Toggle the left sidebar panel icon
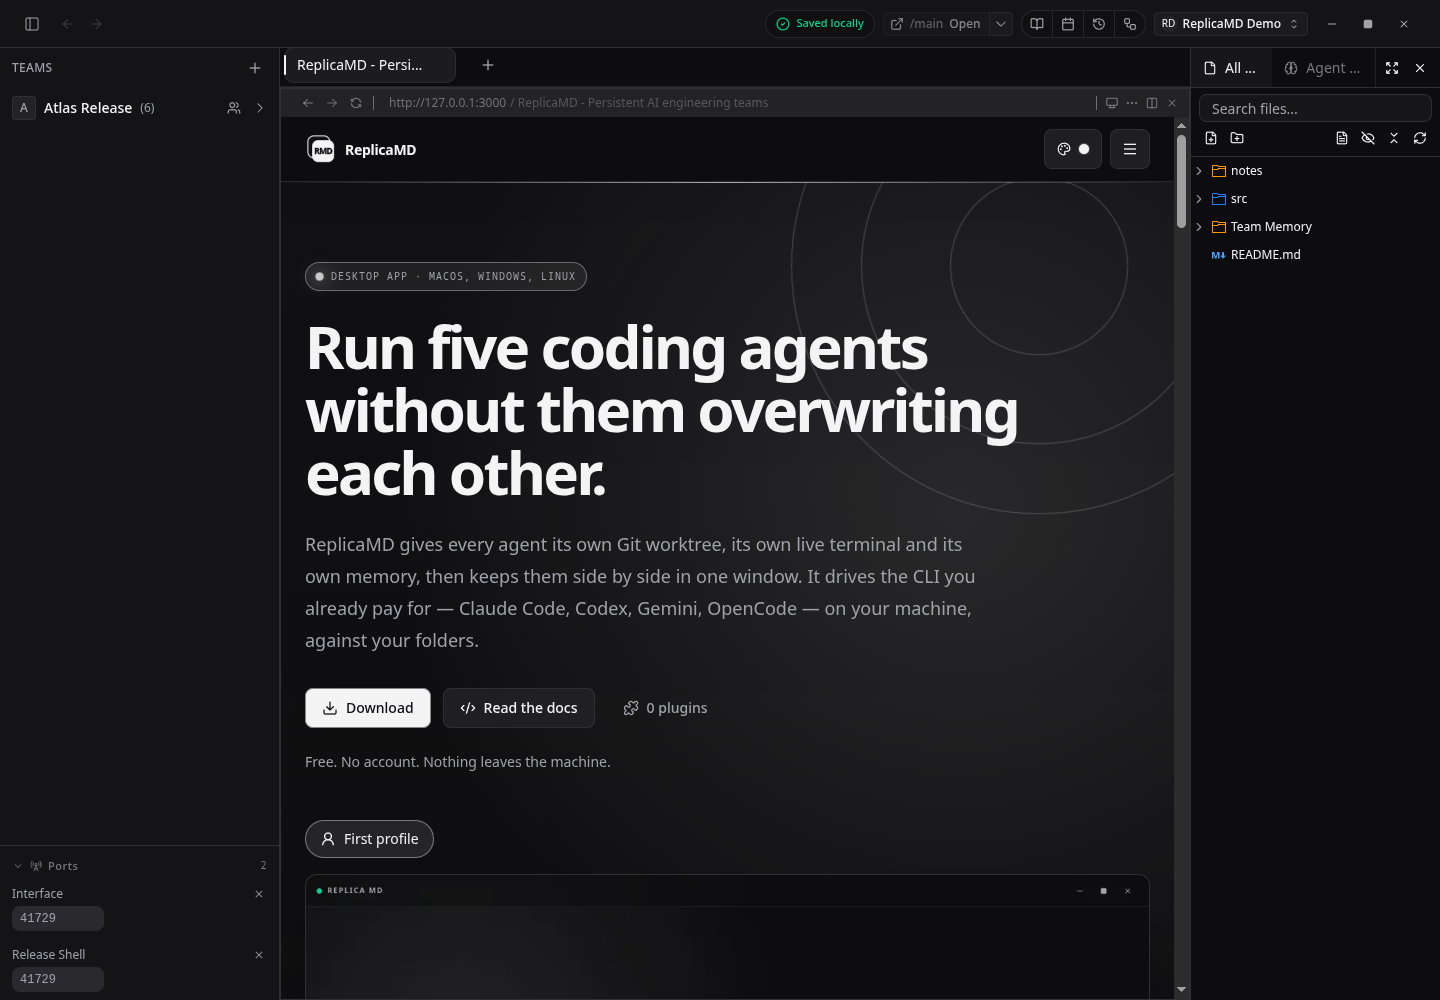This screenshot has width=1440, height=1000. pos(32,24)
